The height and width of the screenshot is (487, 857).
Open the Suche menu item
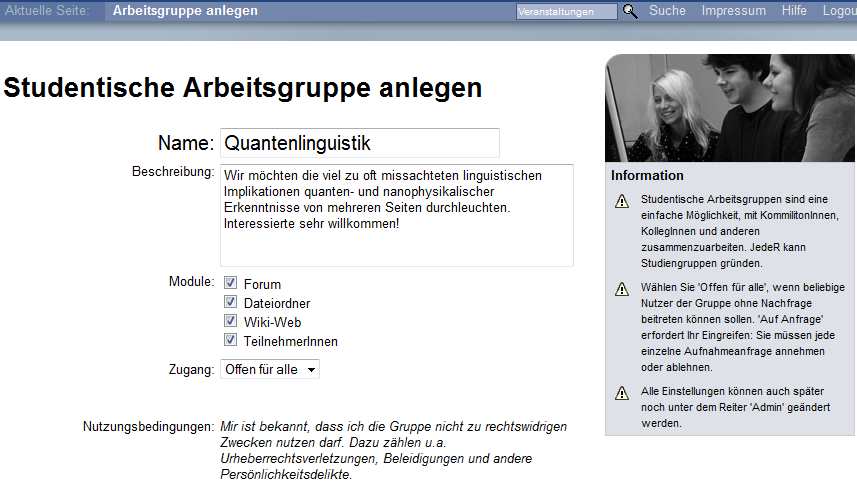(x=667, y=10)
